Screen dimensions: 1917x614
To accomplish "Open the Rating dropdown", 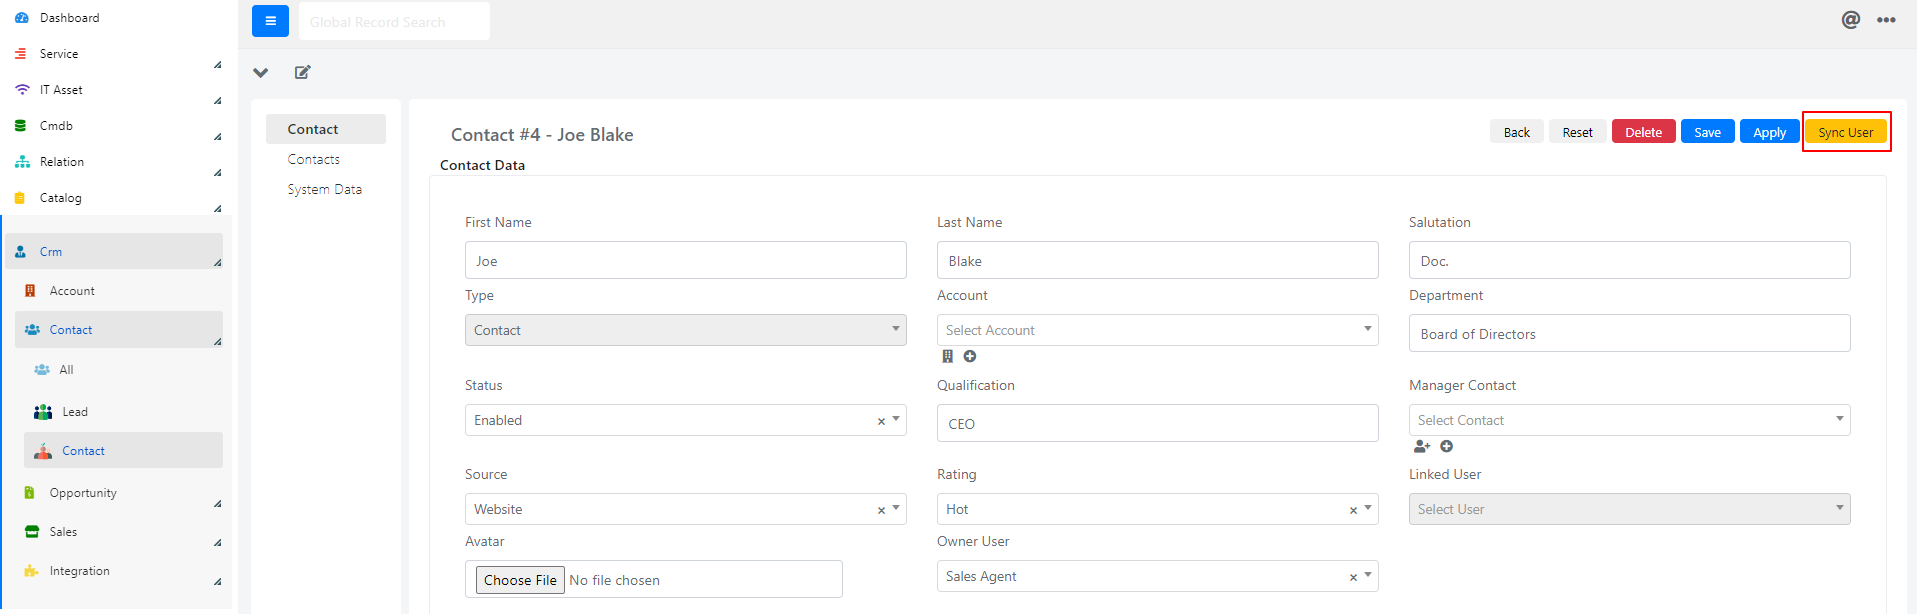I will (1158, 509).
